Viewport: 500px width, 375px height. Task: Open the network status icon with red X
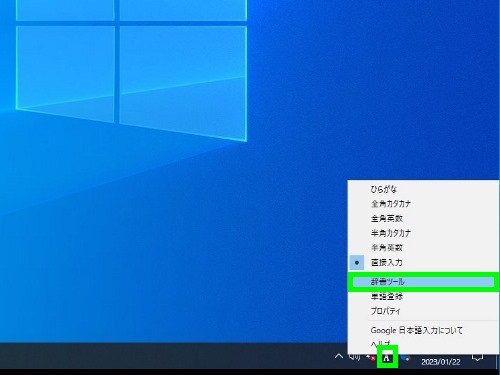[x=371, y=357]
